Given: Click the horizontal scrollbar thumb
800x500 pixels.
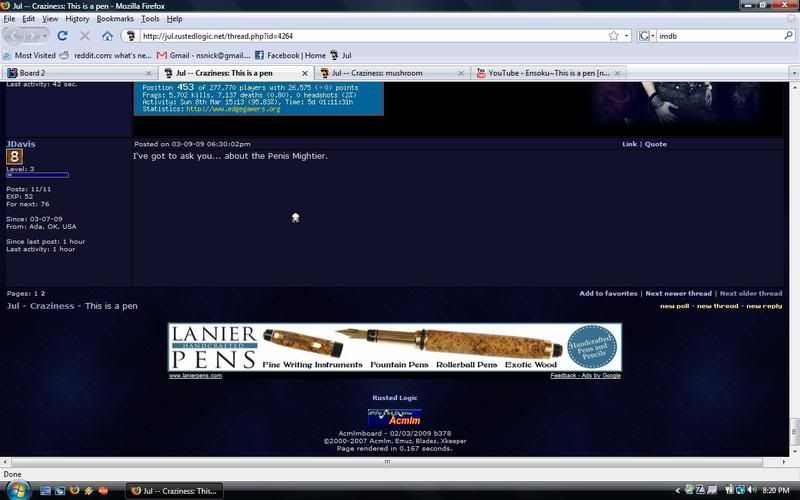Looking at the screenshot, I should click(387, 462).
